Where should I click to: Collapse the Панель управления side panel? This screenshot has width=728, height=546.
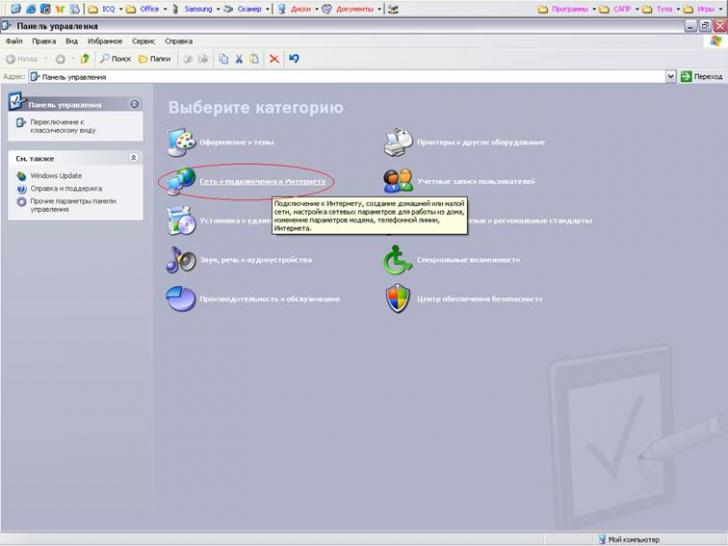134,104
